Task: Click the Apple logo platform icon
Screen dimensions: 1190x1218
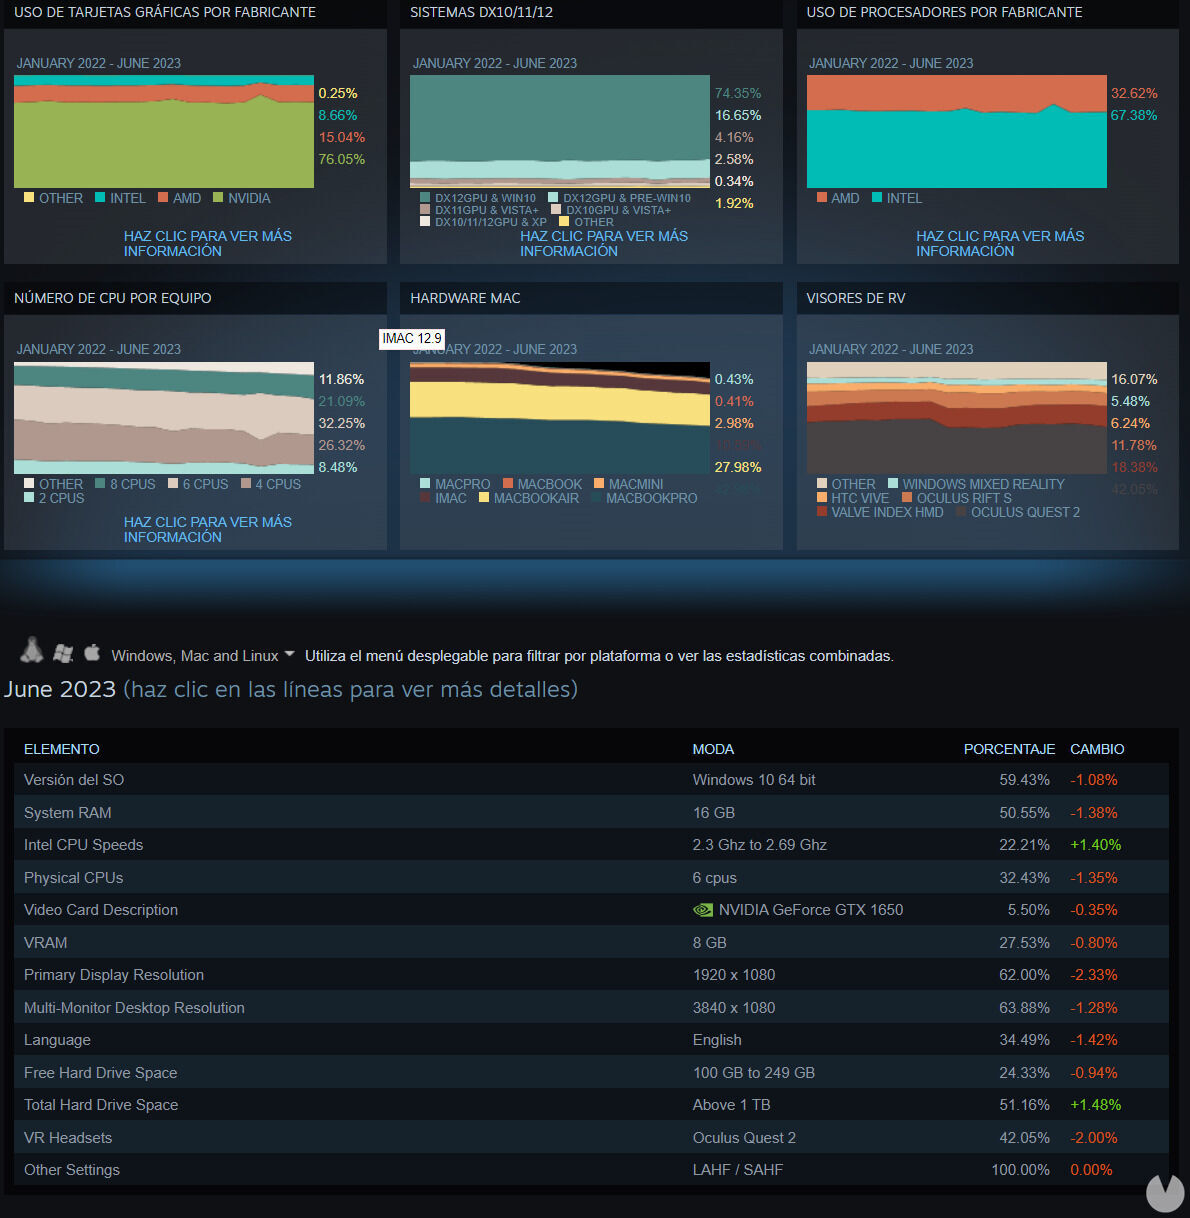Action: 92,653
